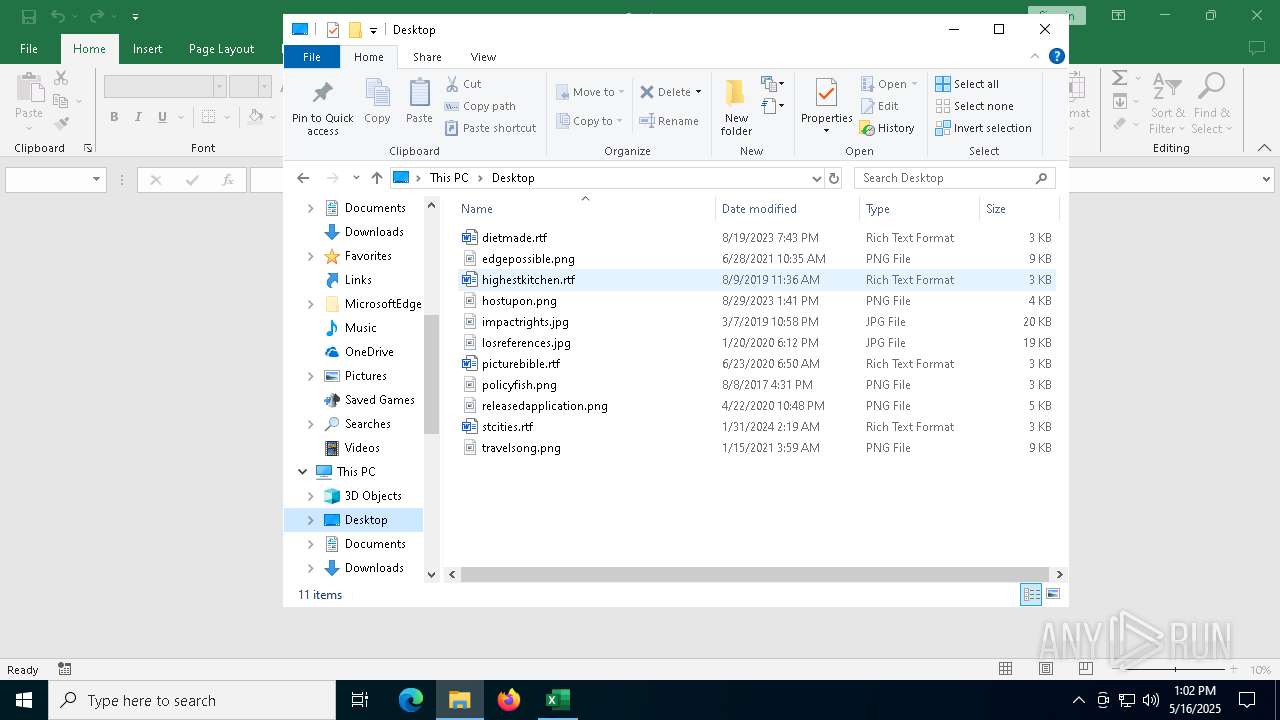Open Firefox from the taskbar
1280x720 pixels.
509,700
